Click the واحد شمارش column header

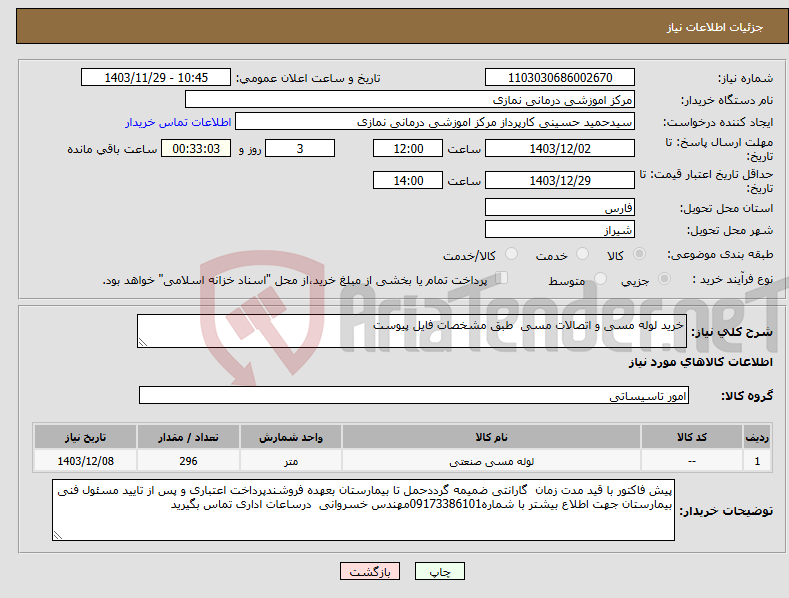(x=291, y=437)
